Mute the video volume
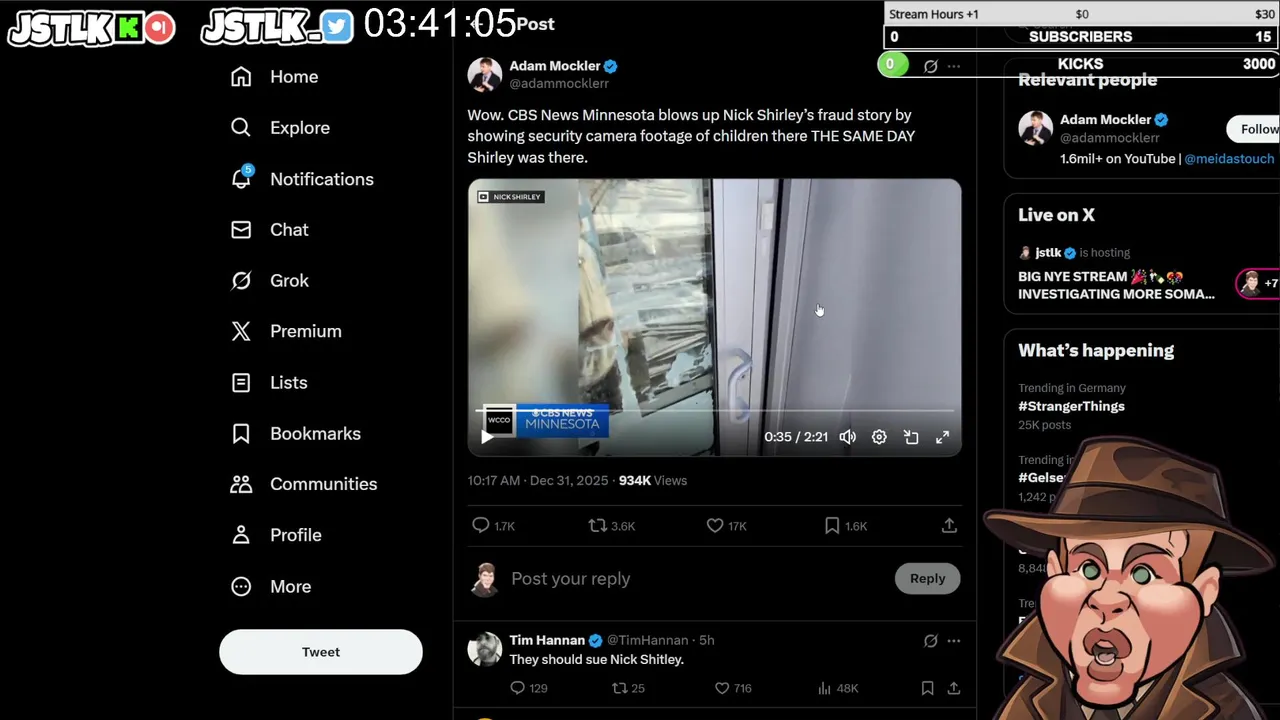Screen dimensions: 1280x720 click(848, 437)
